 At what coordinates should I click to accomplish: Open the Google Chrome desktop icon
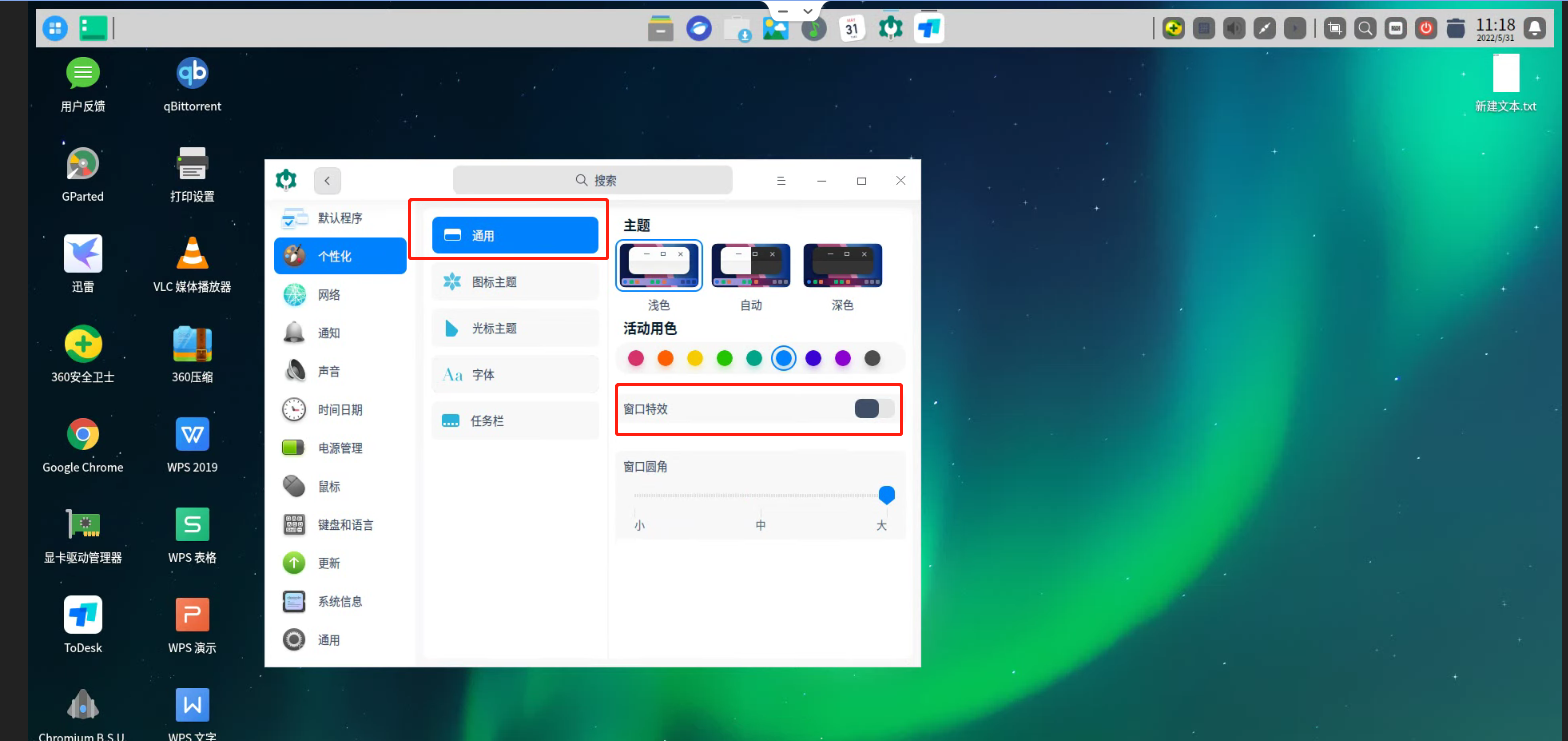click(x=83, y=445)
